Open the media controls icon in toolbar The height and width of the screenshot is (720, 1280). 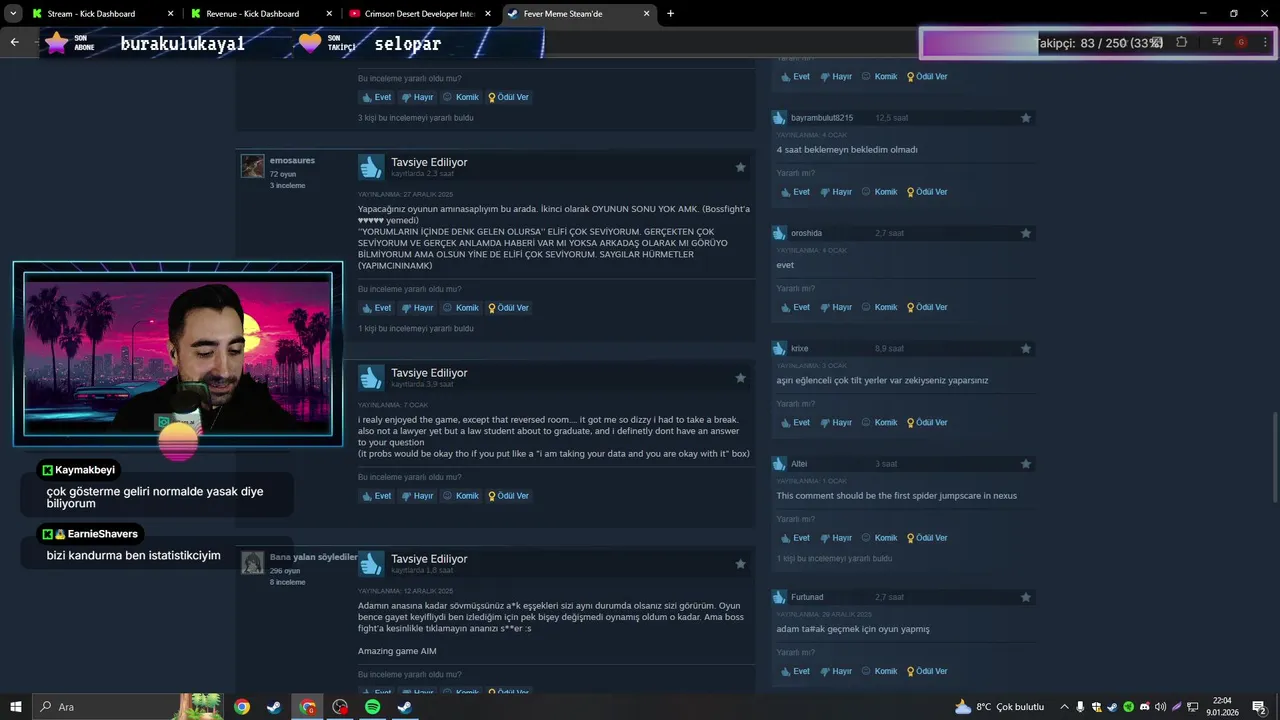[x=1217, y=42]
